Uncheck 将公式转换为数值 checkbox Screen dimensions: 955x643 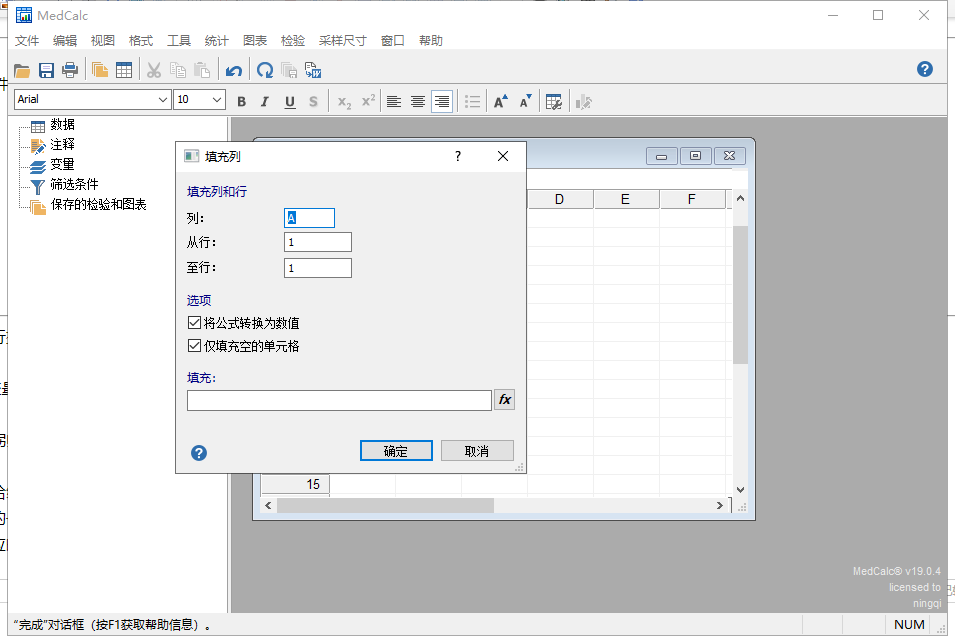[194, 323]
